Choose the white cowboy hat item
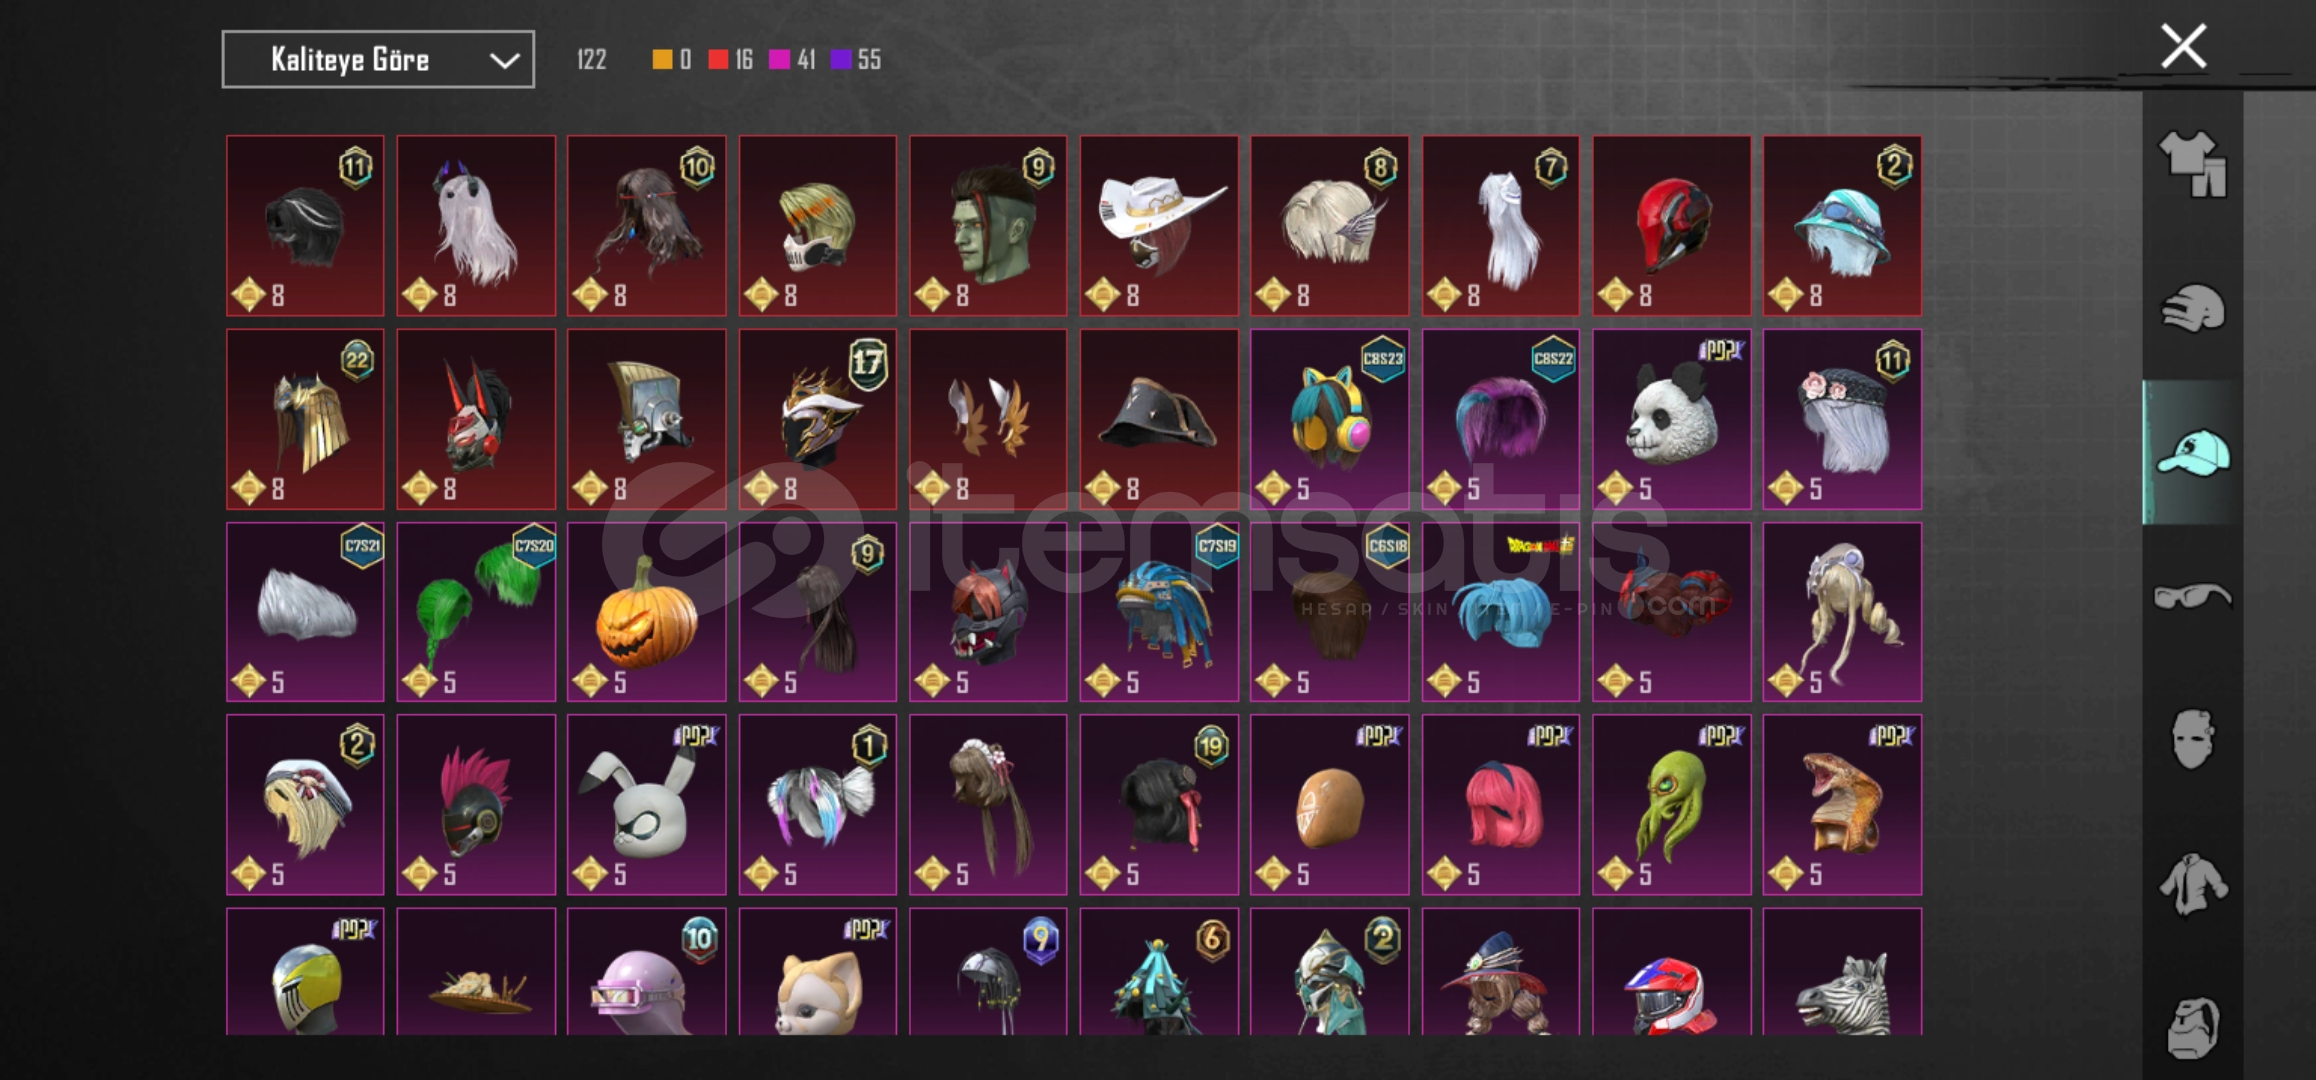 [1159, 226]
